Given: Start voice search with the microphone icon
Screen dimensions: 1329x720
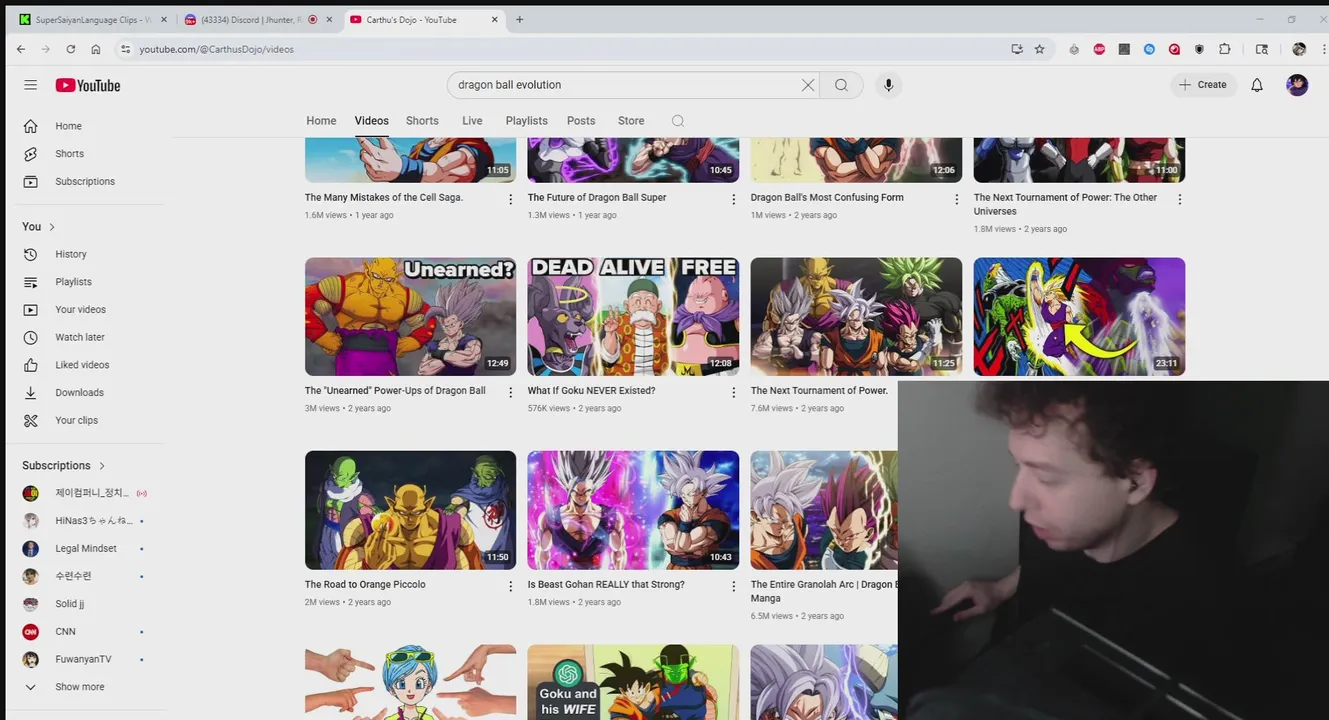Looking at the screenshot, I should pyautogui.click(x=888, y=85).
